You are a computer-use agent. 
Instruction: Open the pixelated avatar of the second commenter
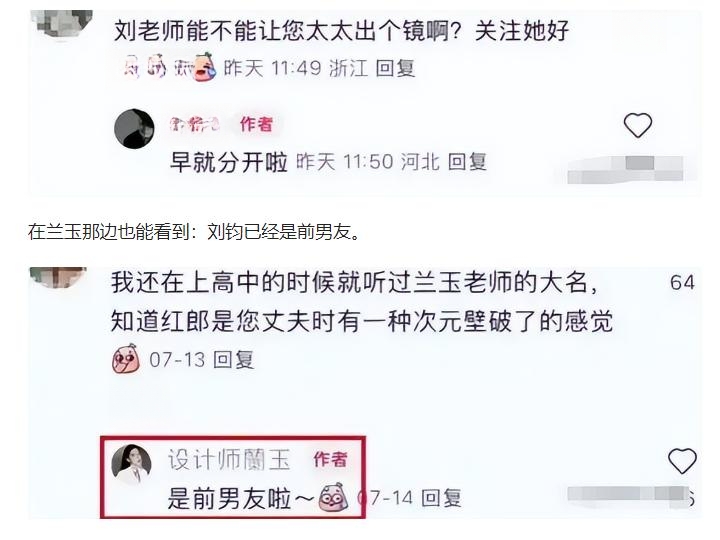(x=58, y=277)
